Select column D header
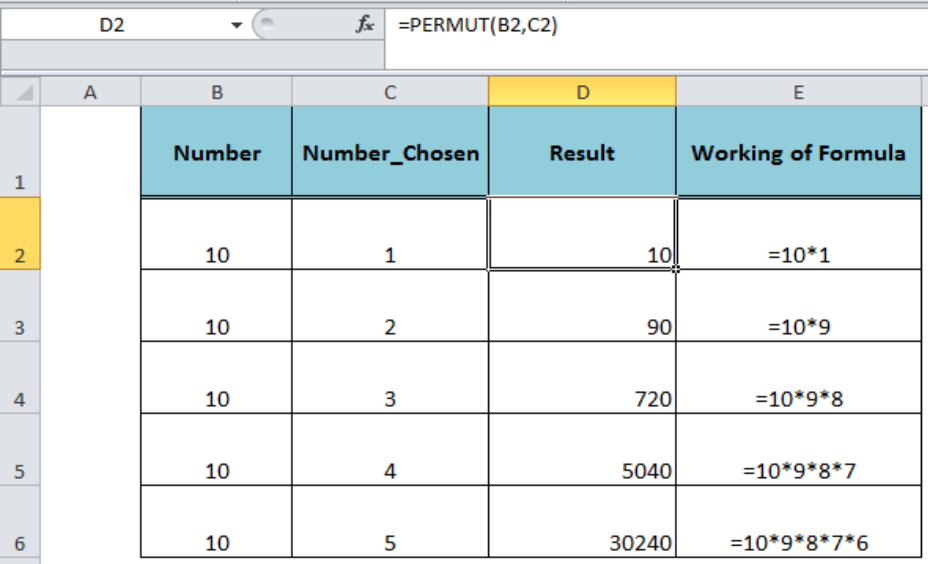 point(582,92)
